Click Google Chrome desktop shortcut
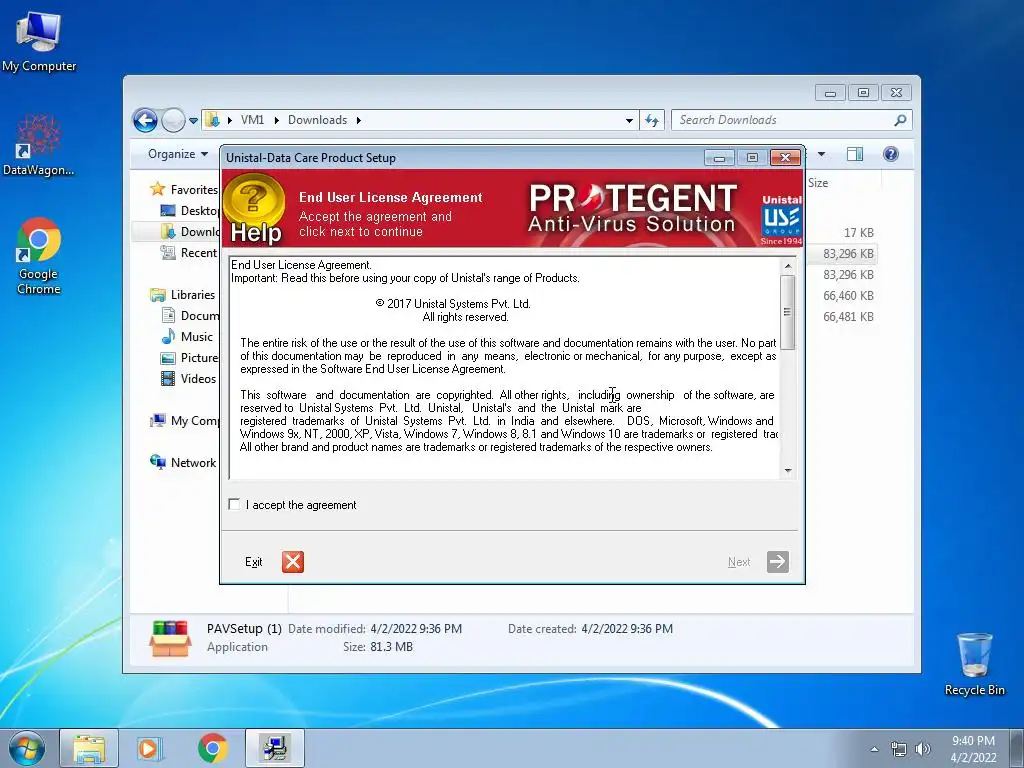Screen dimensions: 1024x768 [x=39, y=256]
